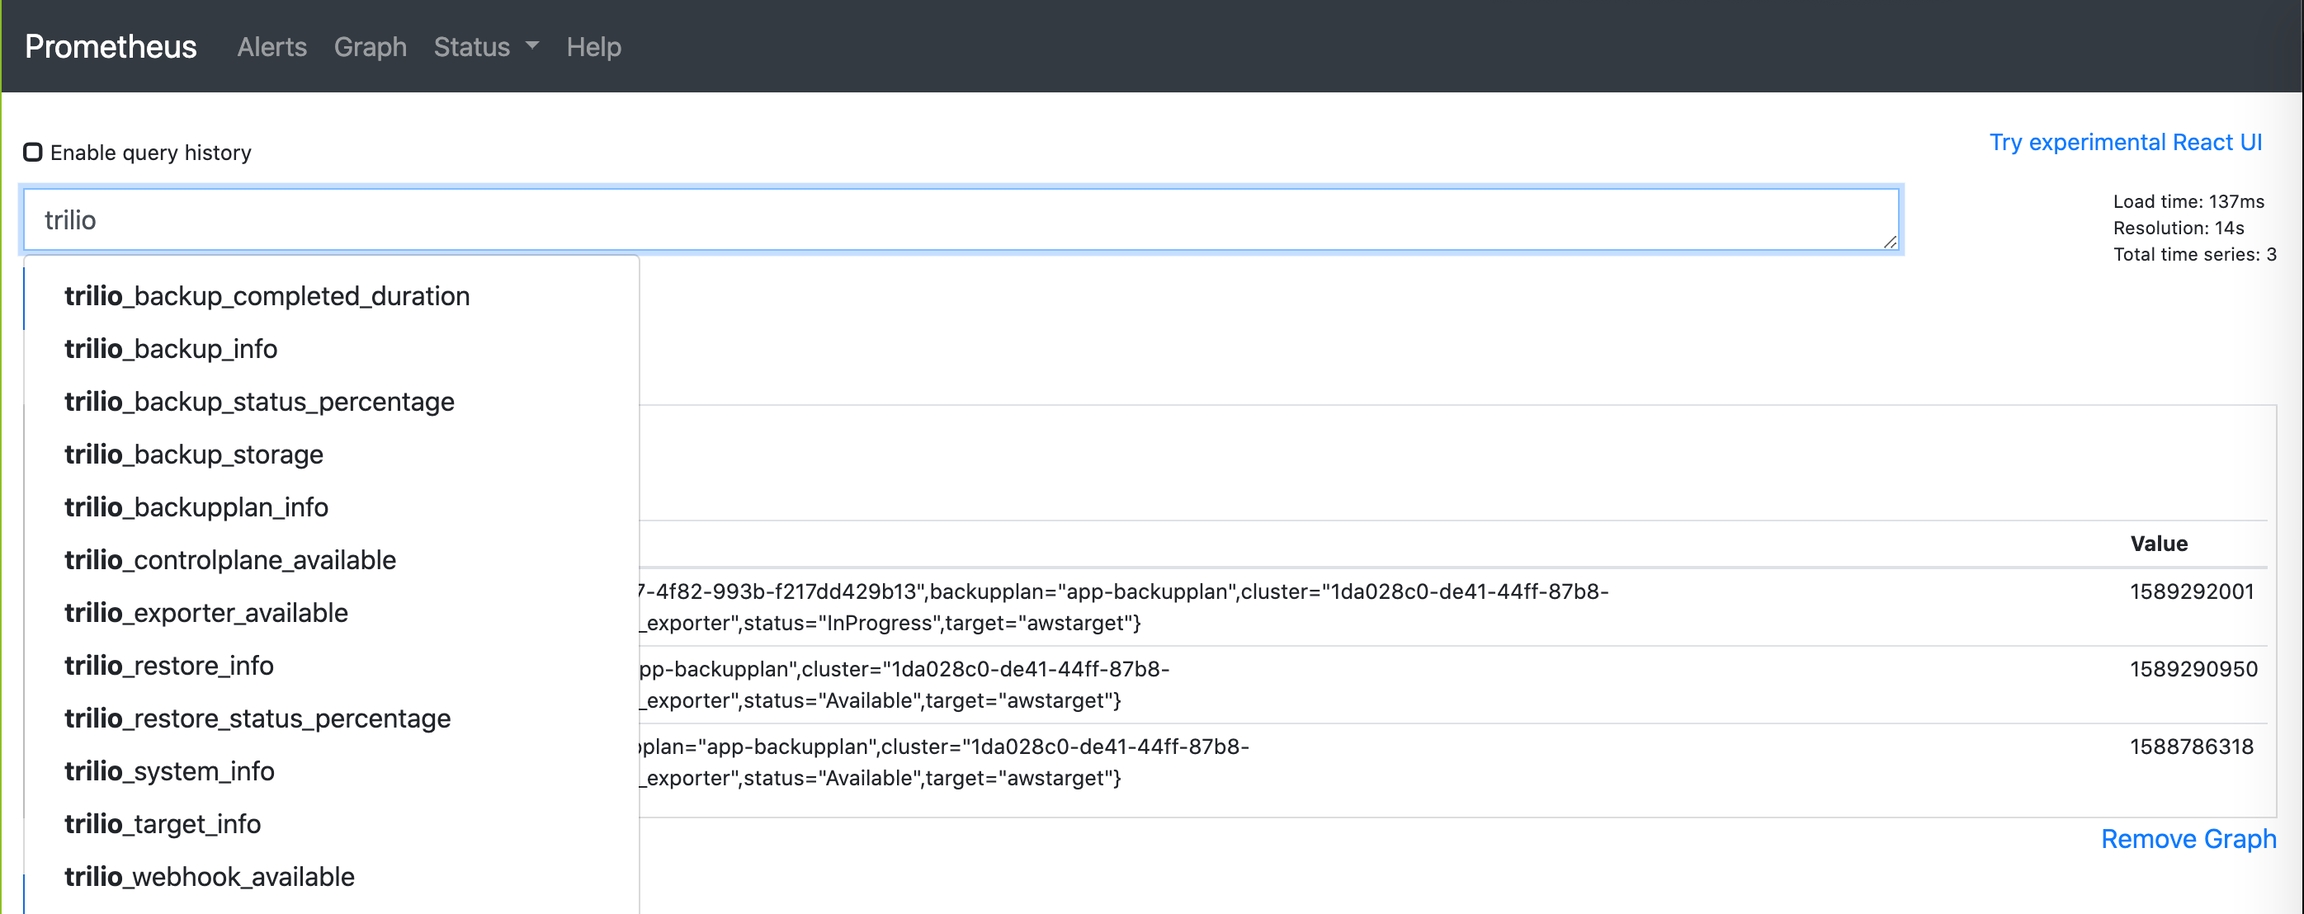Screen dimensions: 2304x914
Task: Go to the Alerts page
Action: [x=271, y=47]
